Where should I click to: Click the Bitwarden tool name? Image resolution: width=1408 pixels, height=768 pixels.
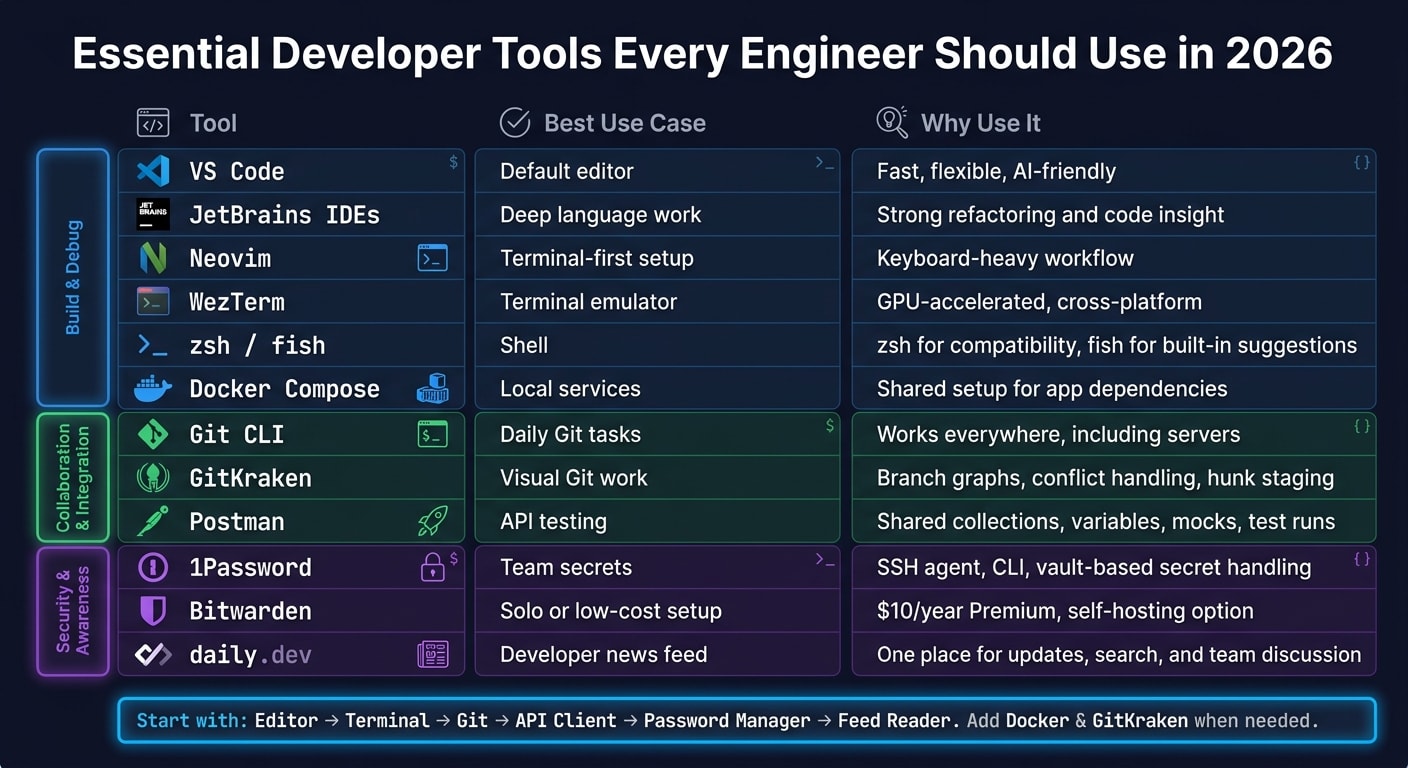tap(250, 610)
